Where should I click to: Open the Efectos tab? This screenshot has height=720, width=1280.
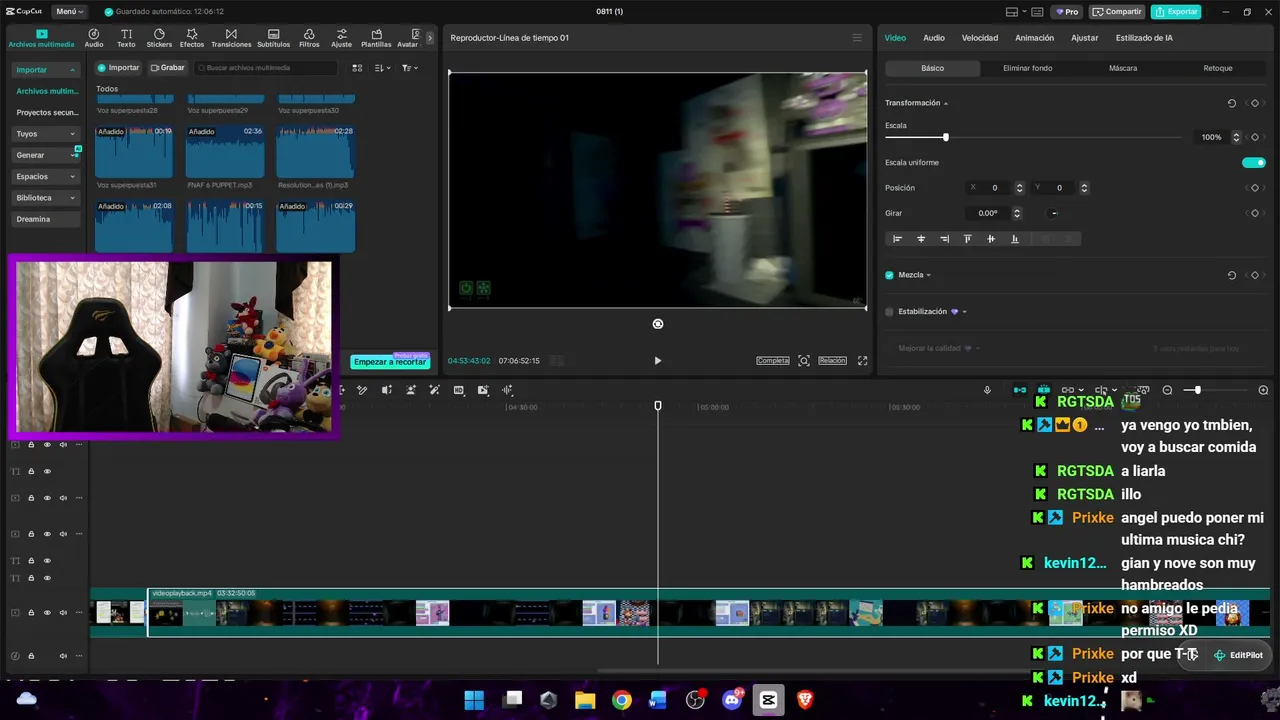point(192,39)
